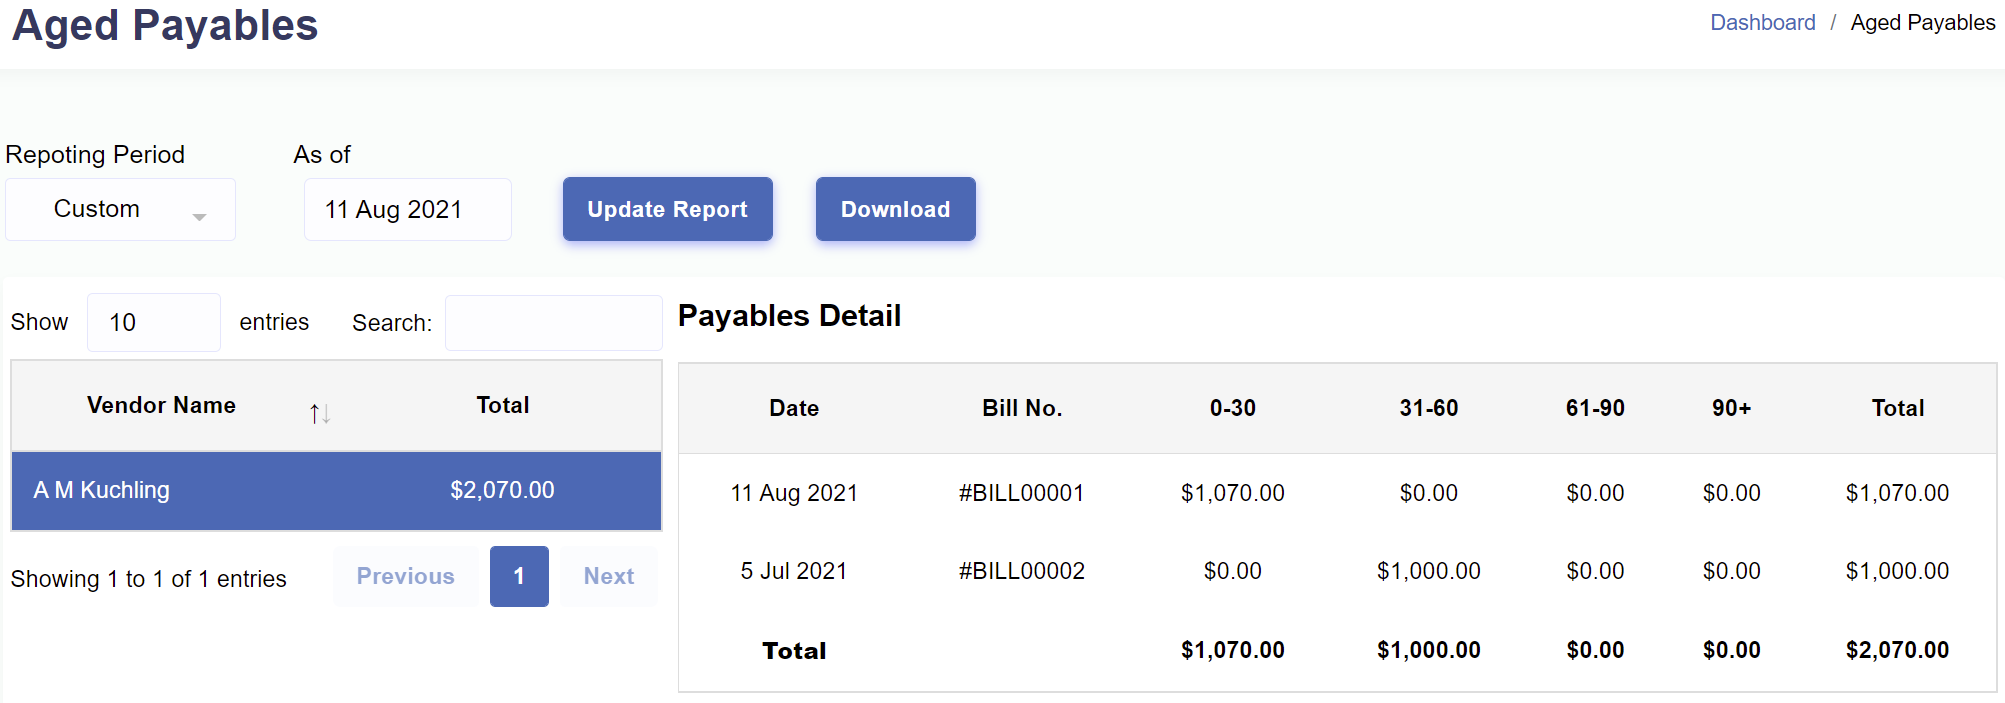
Task: Click the vendor table Total column header
Action: coord(502,405)
